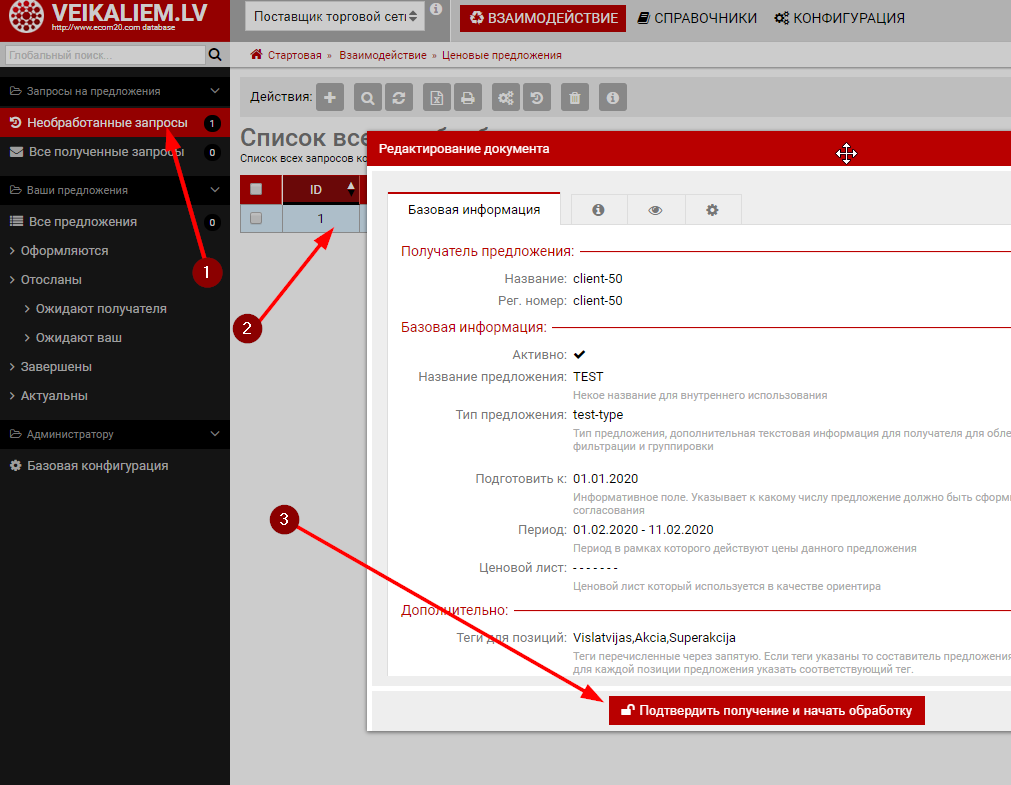Click the search magnifier in actions toolbar
1011x785 pixels.
tap(368, 97)
